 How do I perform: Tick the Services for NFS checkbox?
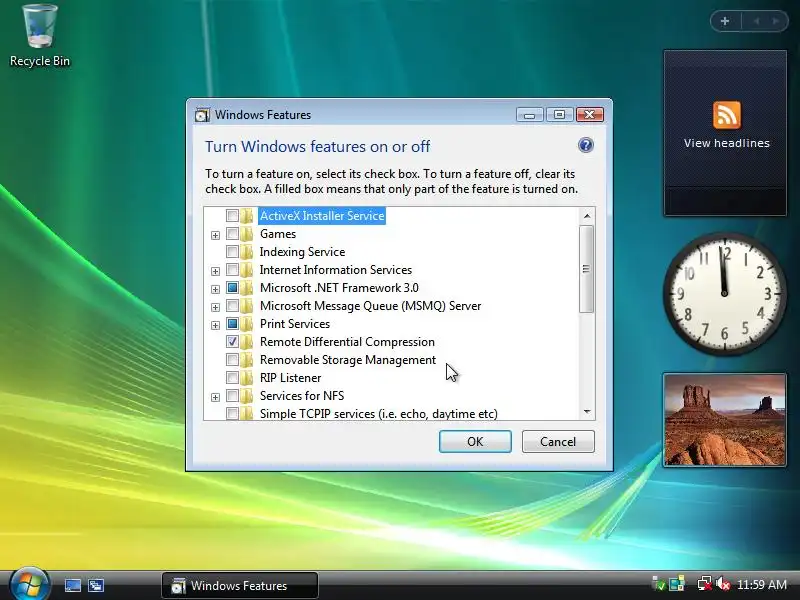(x=232, y=395)
